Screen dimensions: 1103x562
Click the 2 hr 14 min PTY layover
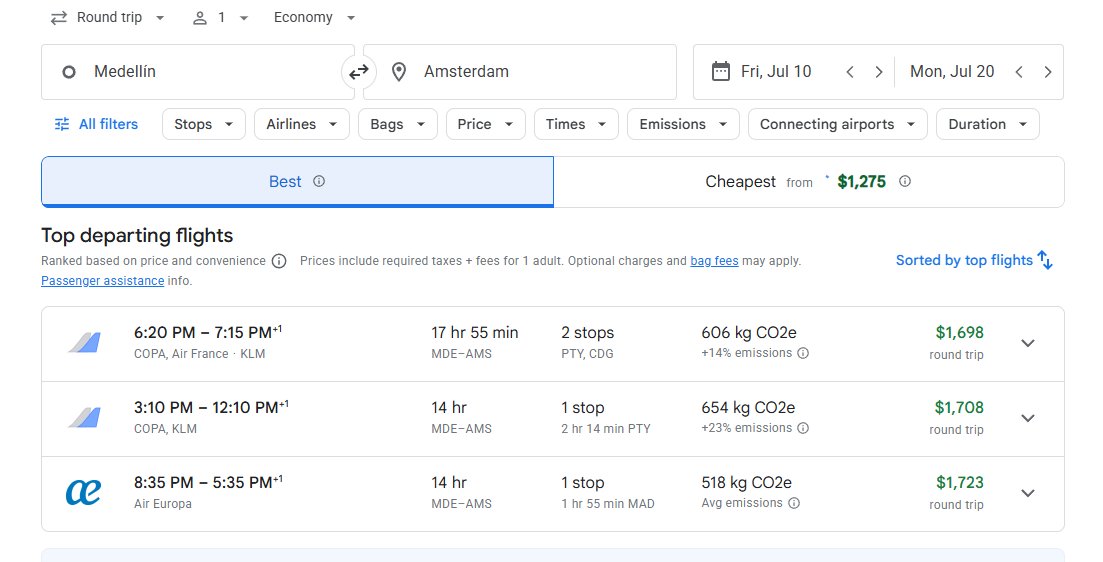(x=606, y=428)
